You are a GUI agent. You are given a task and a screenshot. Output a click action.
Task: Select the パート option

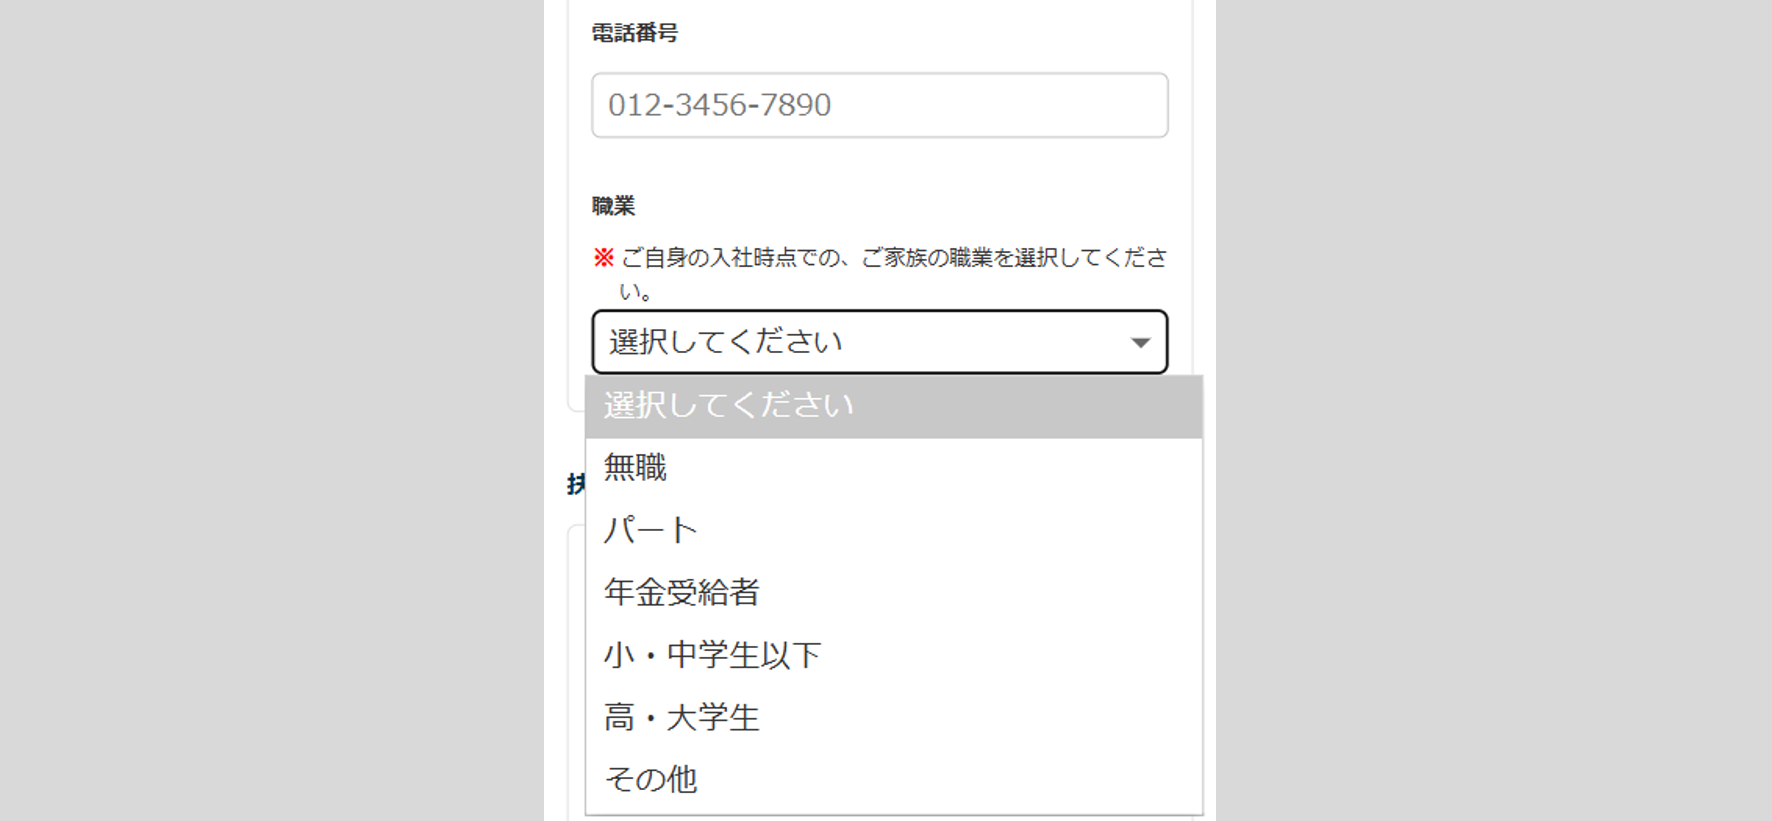(x=650, y=530)
